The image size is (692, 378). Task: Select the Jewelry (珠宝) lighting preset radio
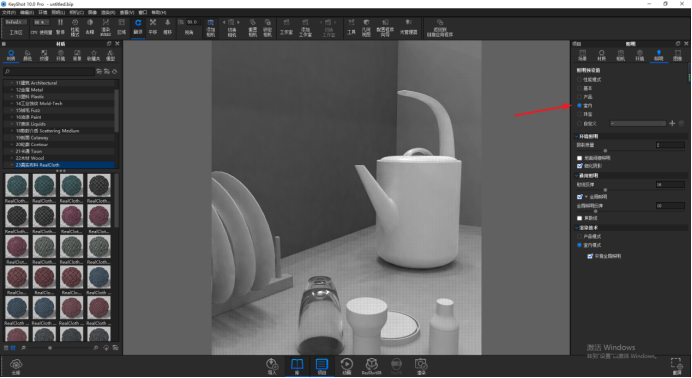pyautogui.click(x=579, y=114)
